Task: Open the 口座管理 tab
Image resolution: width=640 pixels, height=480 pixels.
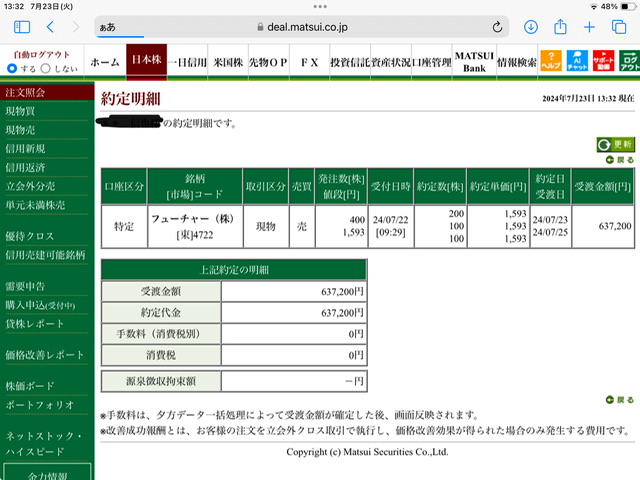Action: click(432, 62)
